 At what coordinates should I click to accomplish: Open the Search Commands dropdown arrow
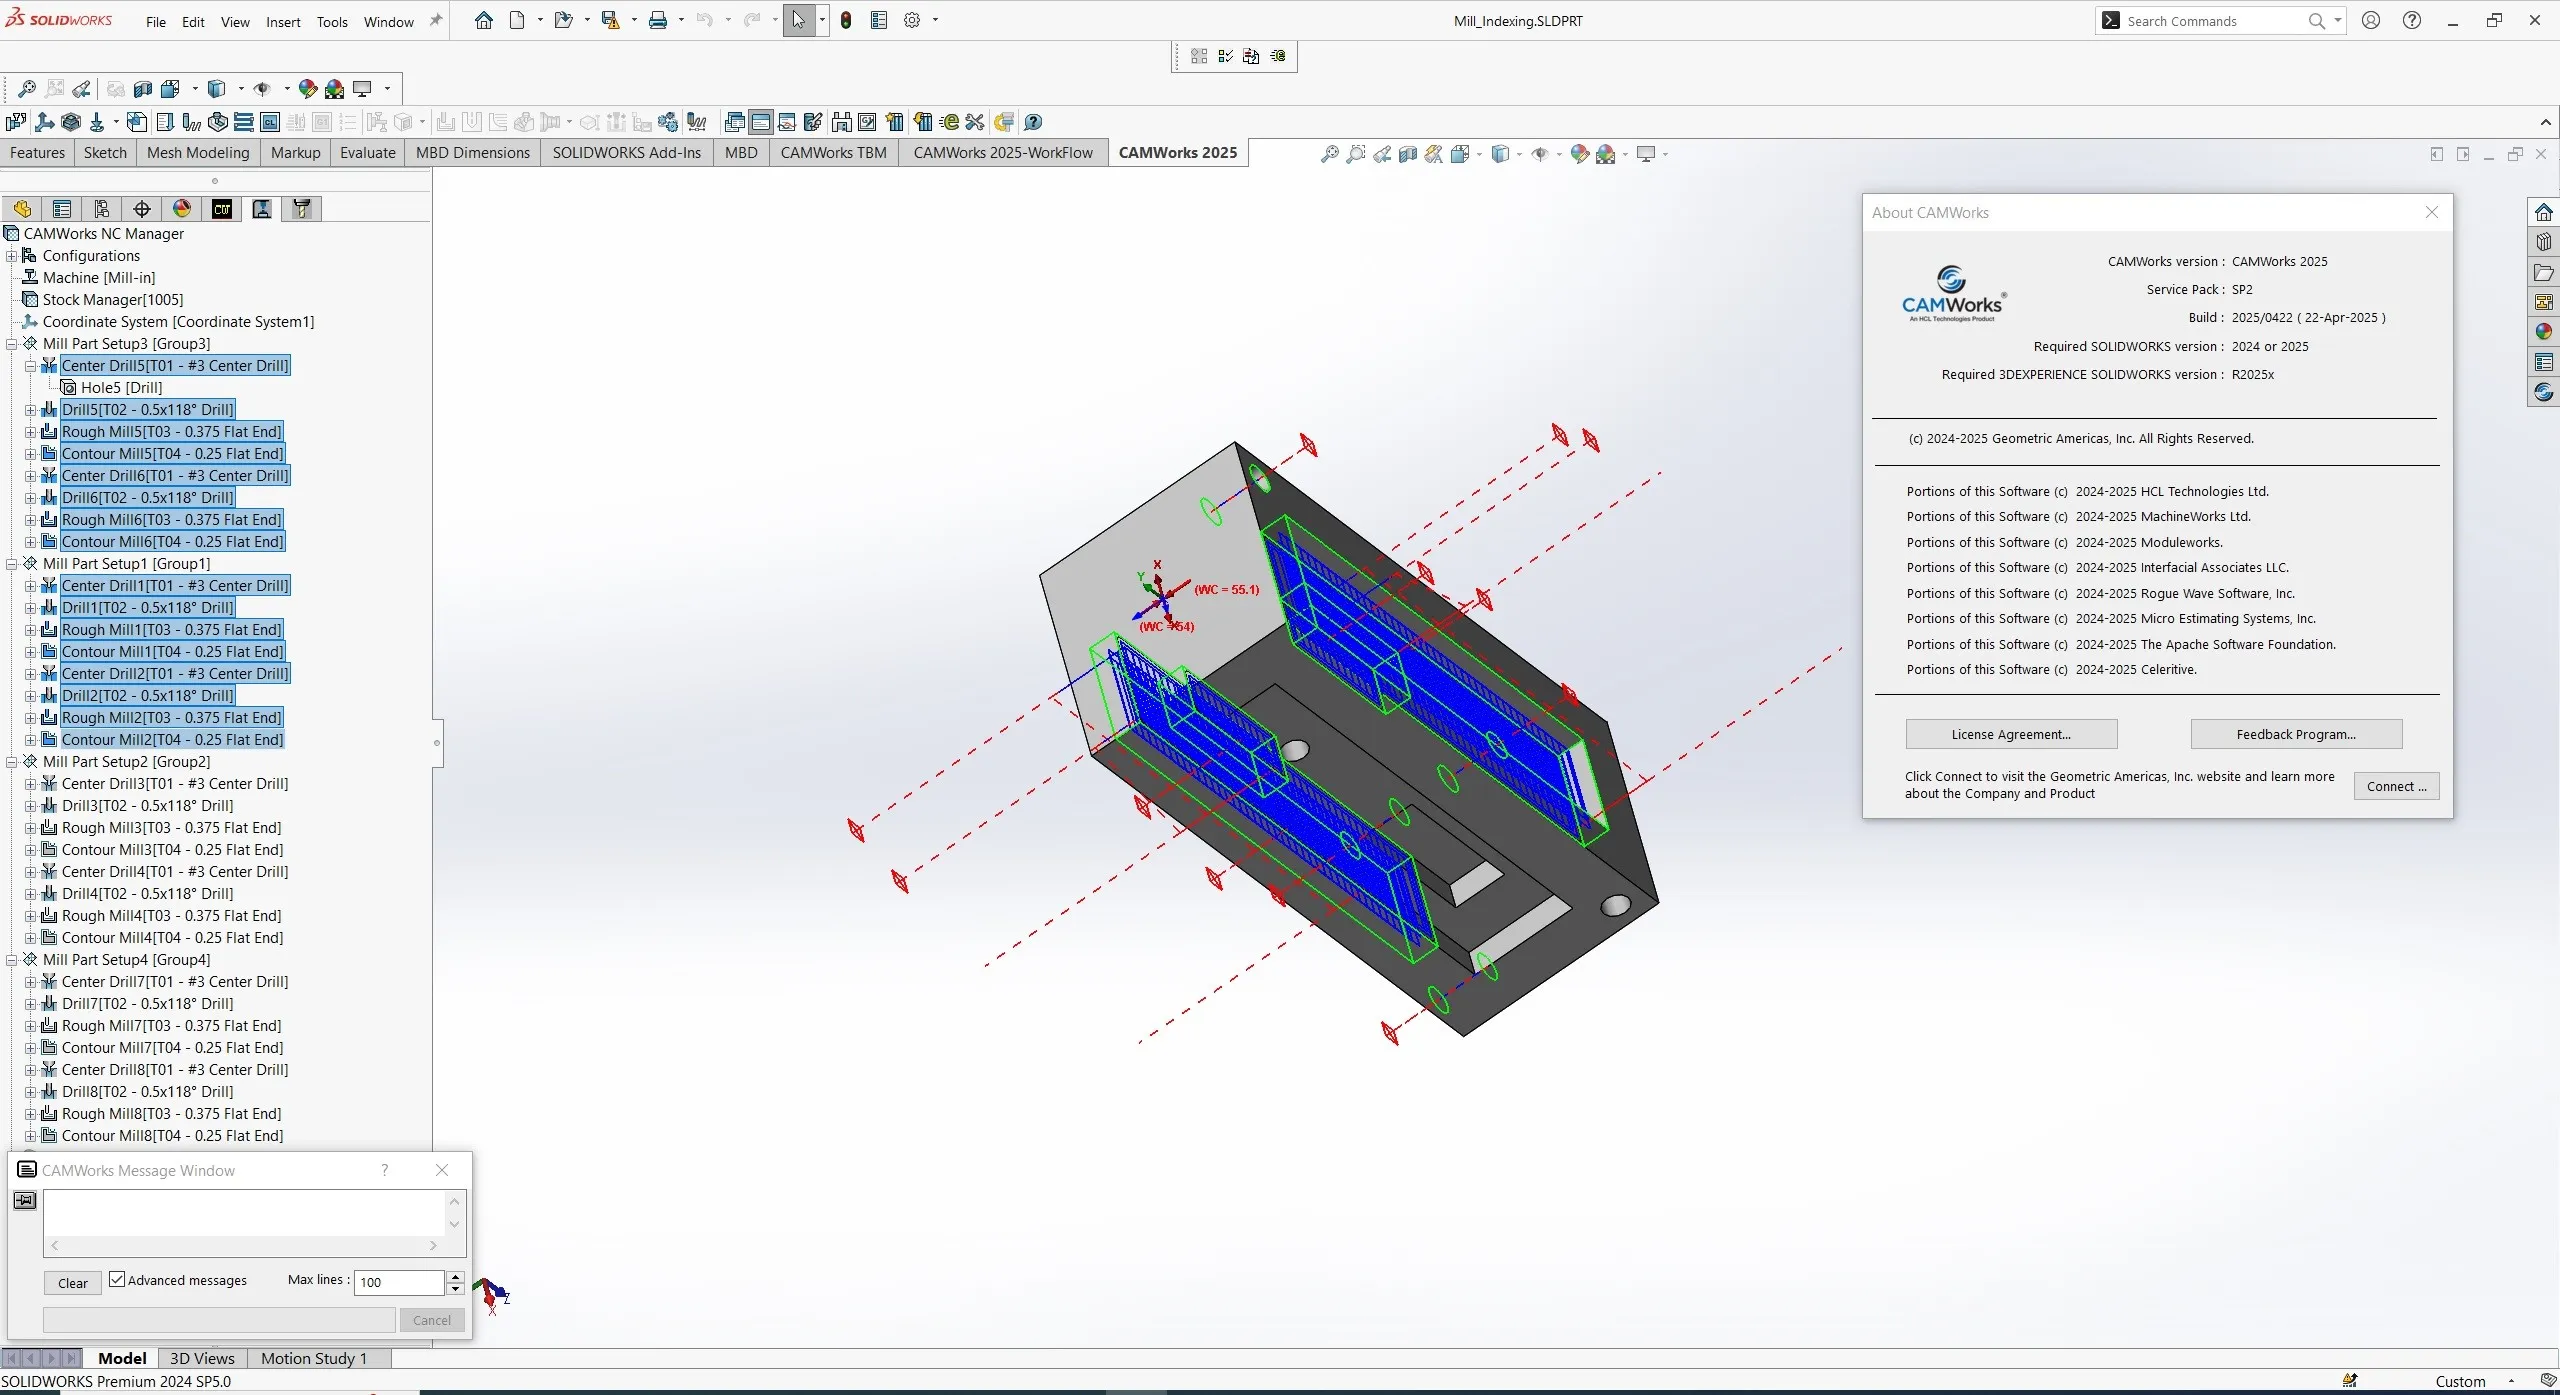click(2338, 20)
